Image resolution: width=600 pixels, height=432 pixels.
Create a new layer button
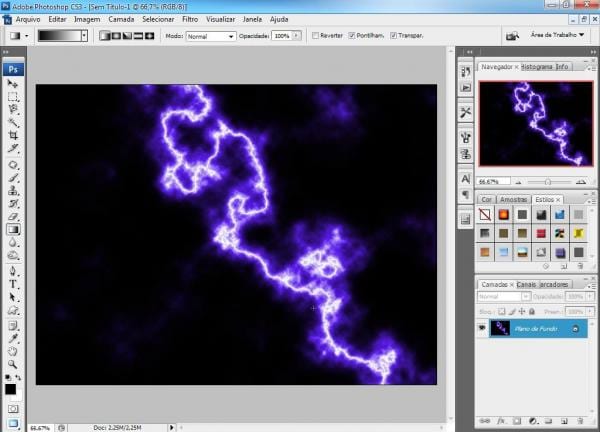pyautogui.click(x=564, y=421)
